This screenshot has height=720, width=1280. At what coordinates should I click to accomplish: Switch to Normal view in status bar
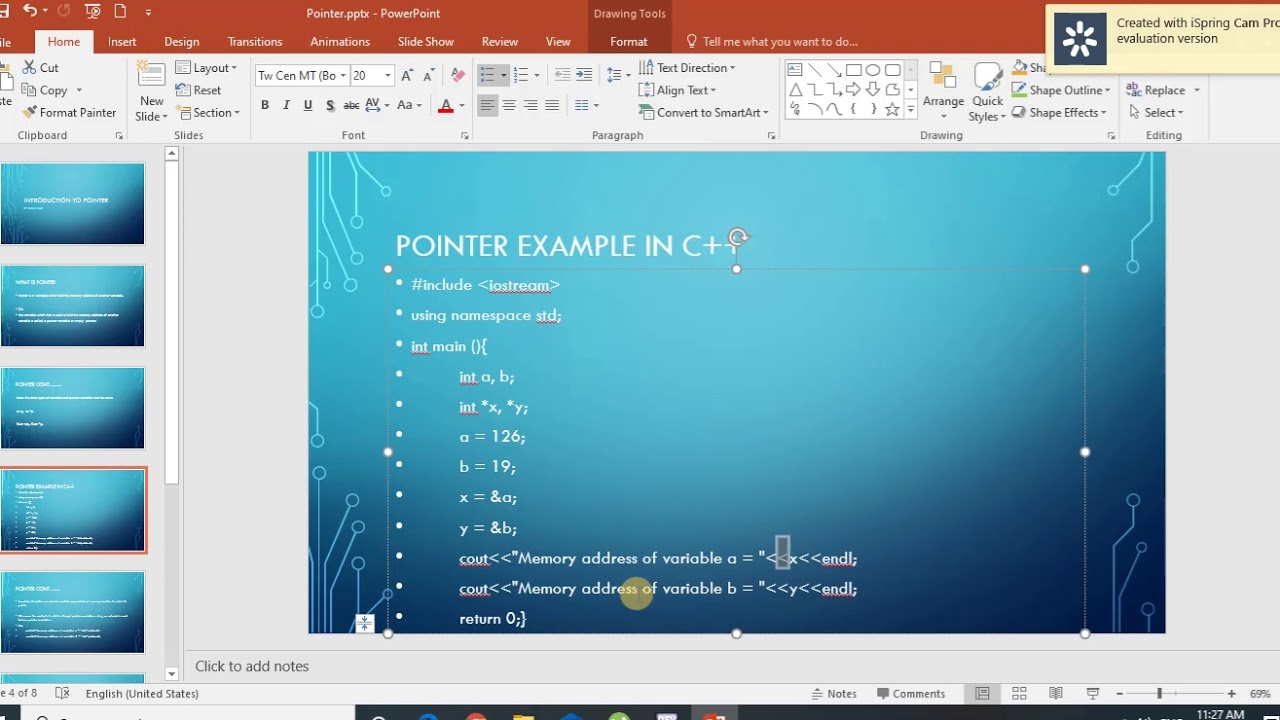pos(982,693)
